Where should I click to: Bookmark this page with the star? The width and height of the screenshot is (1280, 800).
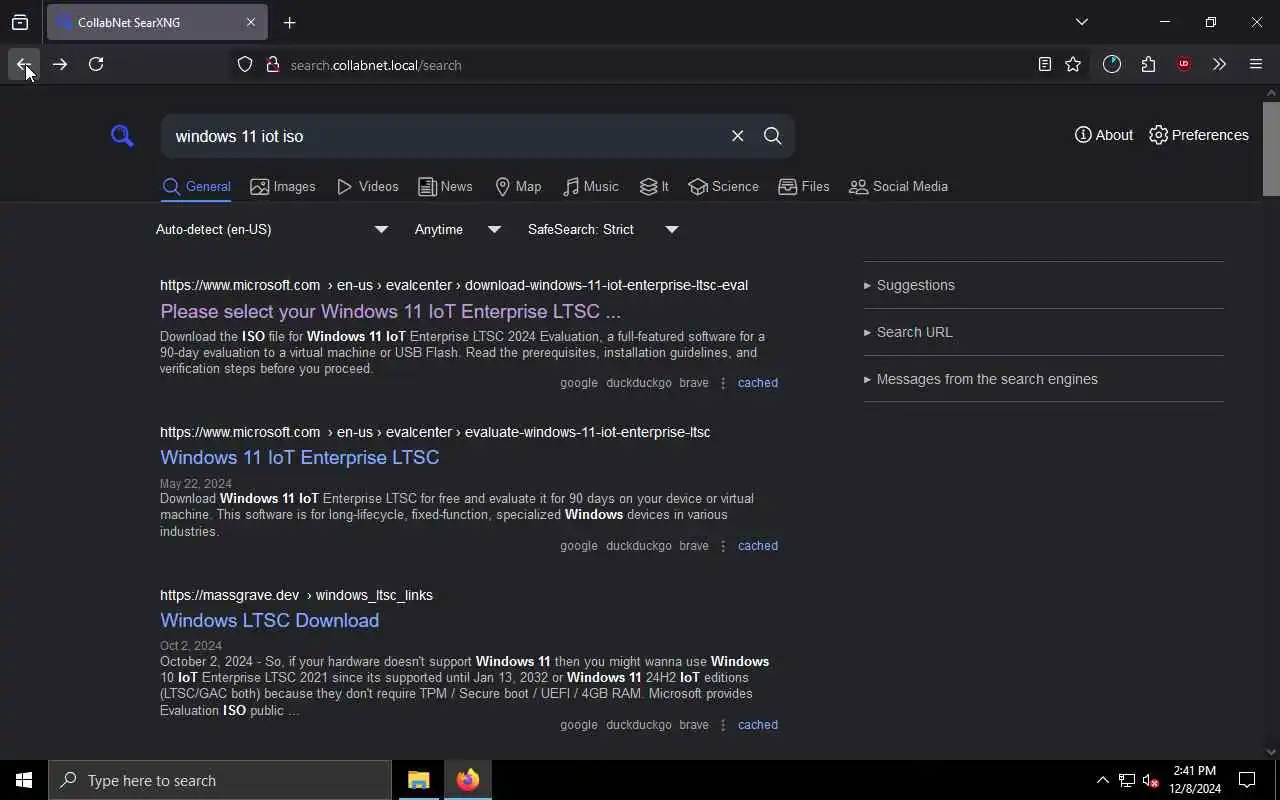[x=1073, y=64]
